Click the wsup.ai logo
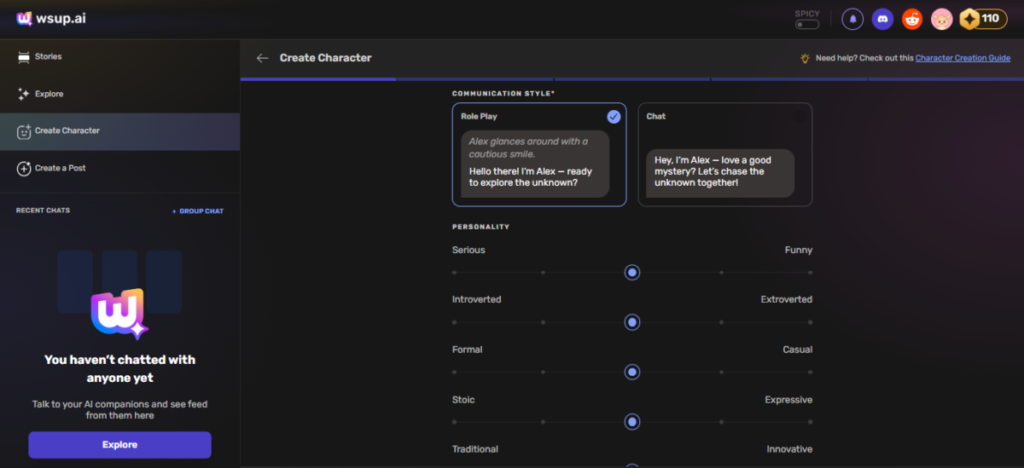Image resolution: width=1024 pixels, height=468 pixels. [x=49, y=18]
